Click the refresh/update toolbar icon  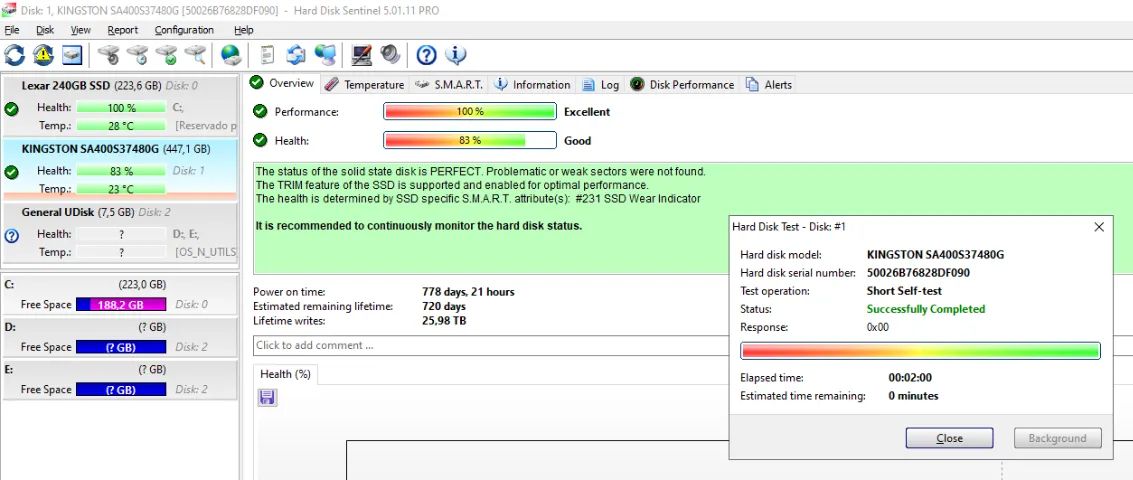[x=14, y=55]
